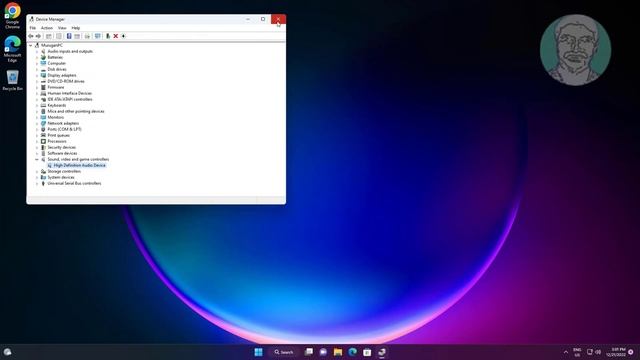Screen dimensions: 640x360
Task: Click Scan for hardware changes monitor icon
Action: (x=98, y=36)
